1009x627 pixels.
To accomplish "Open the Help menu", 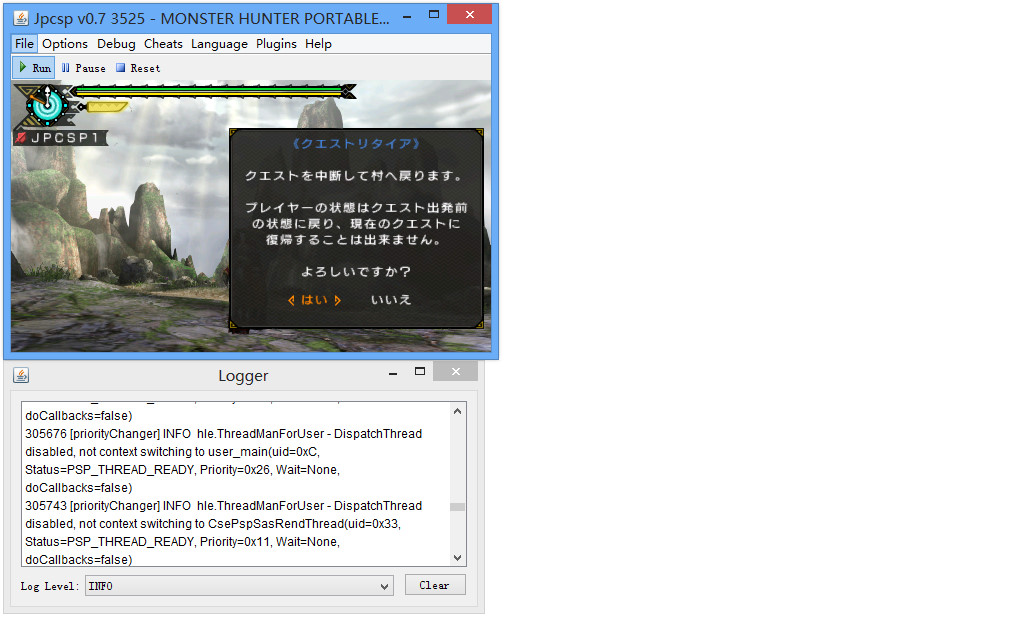I will tap(318, 44).
